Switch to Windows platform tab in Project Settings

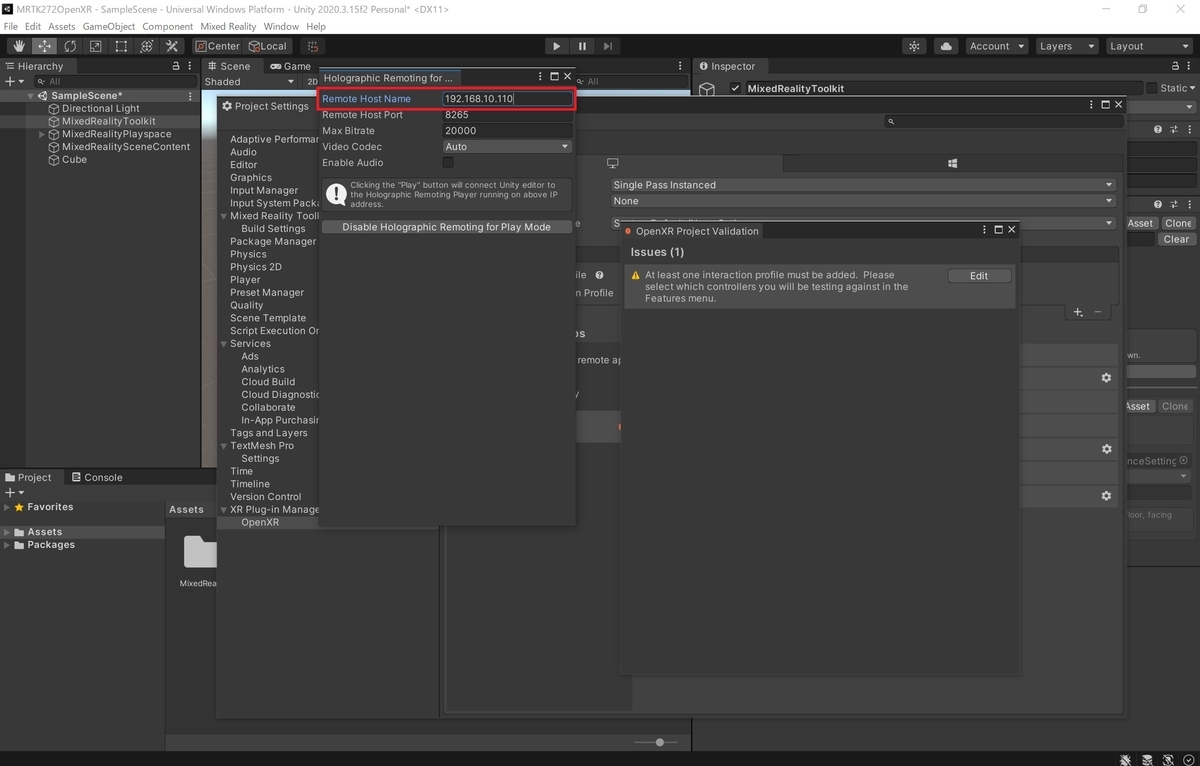click(x=953, y=163)
